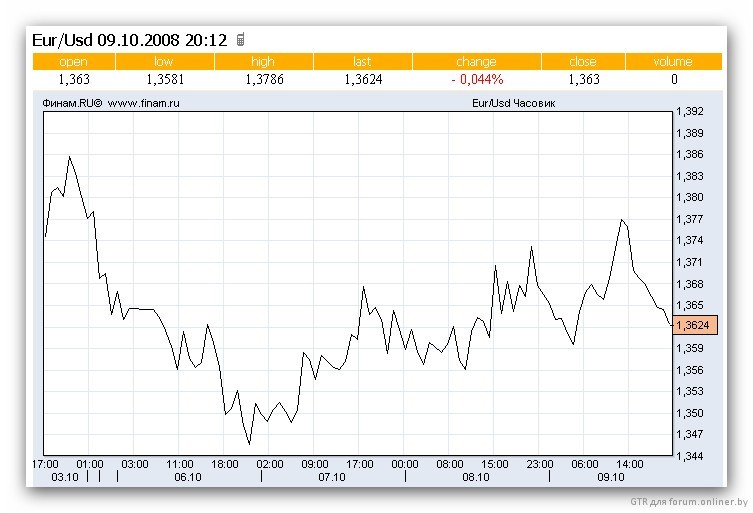Click the mobile phone icon beside the title
753x513 pixels.
click(x=241, y=39)
